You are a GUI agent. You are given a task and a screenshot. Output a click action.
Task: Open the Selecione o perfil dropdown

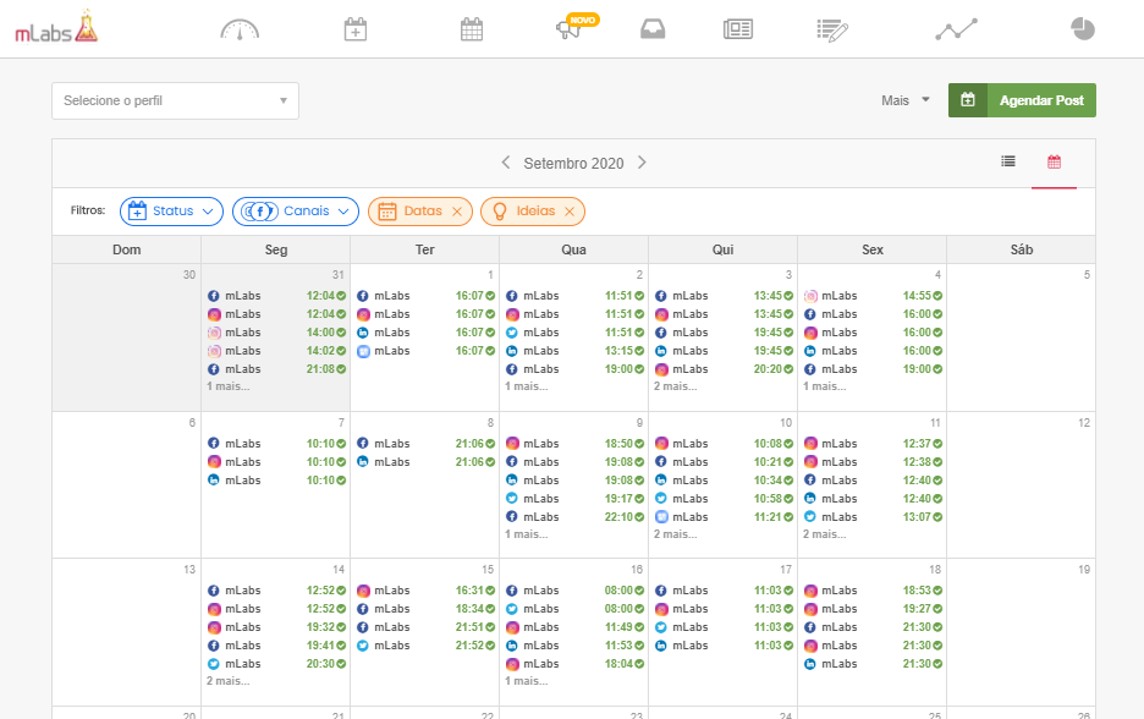[x=175, y=101]
